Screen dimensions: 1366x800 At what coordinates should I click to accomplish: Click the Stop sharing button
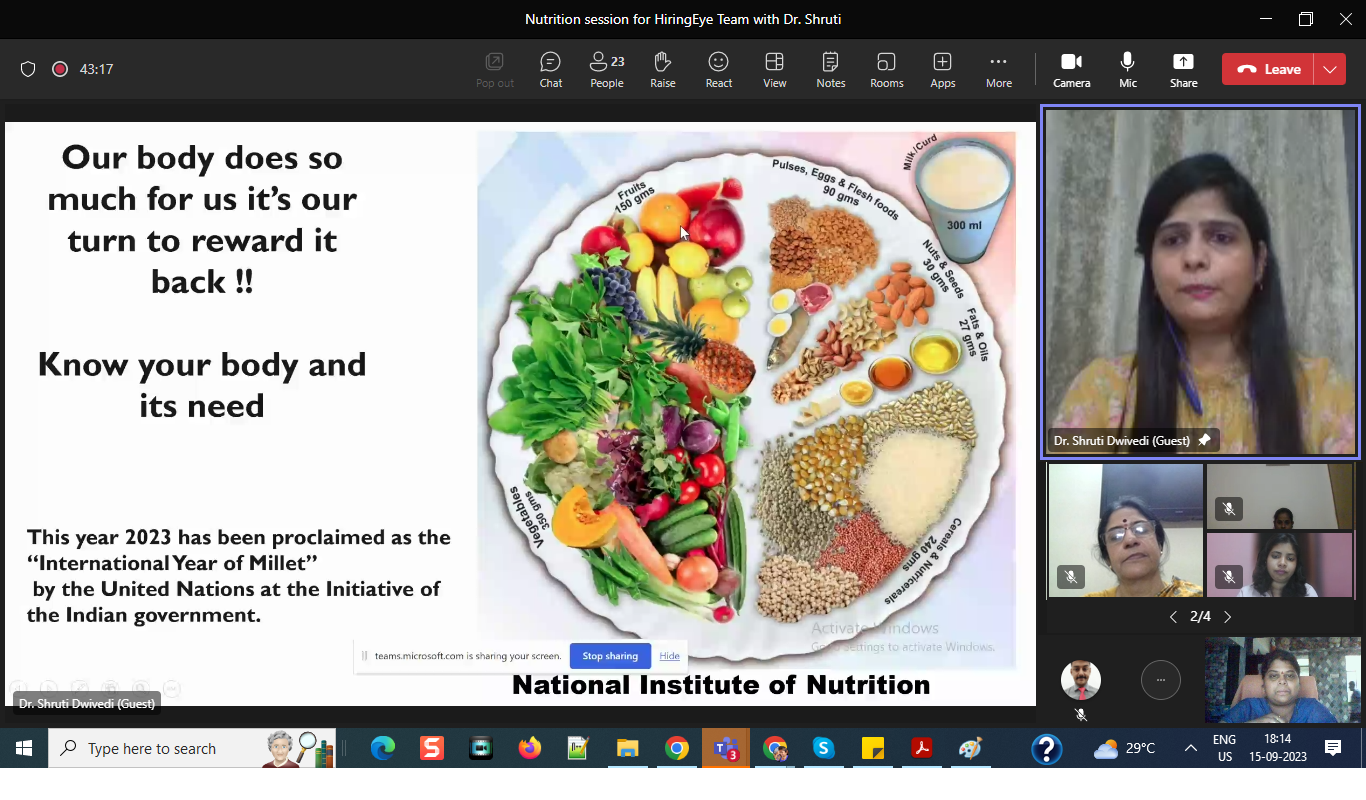coord(610,656)
